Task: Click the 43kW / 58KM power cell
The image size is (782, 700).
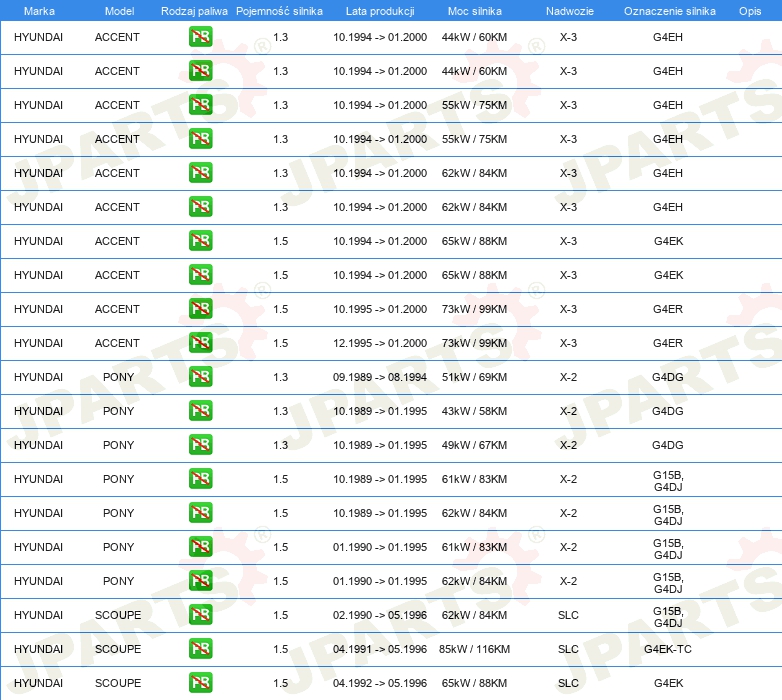Action: click(474, 411)
